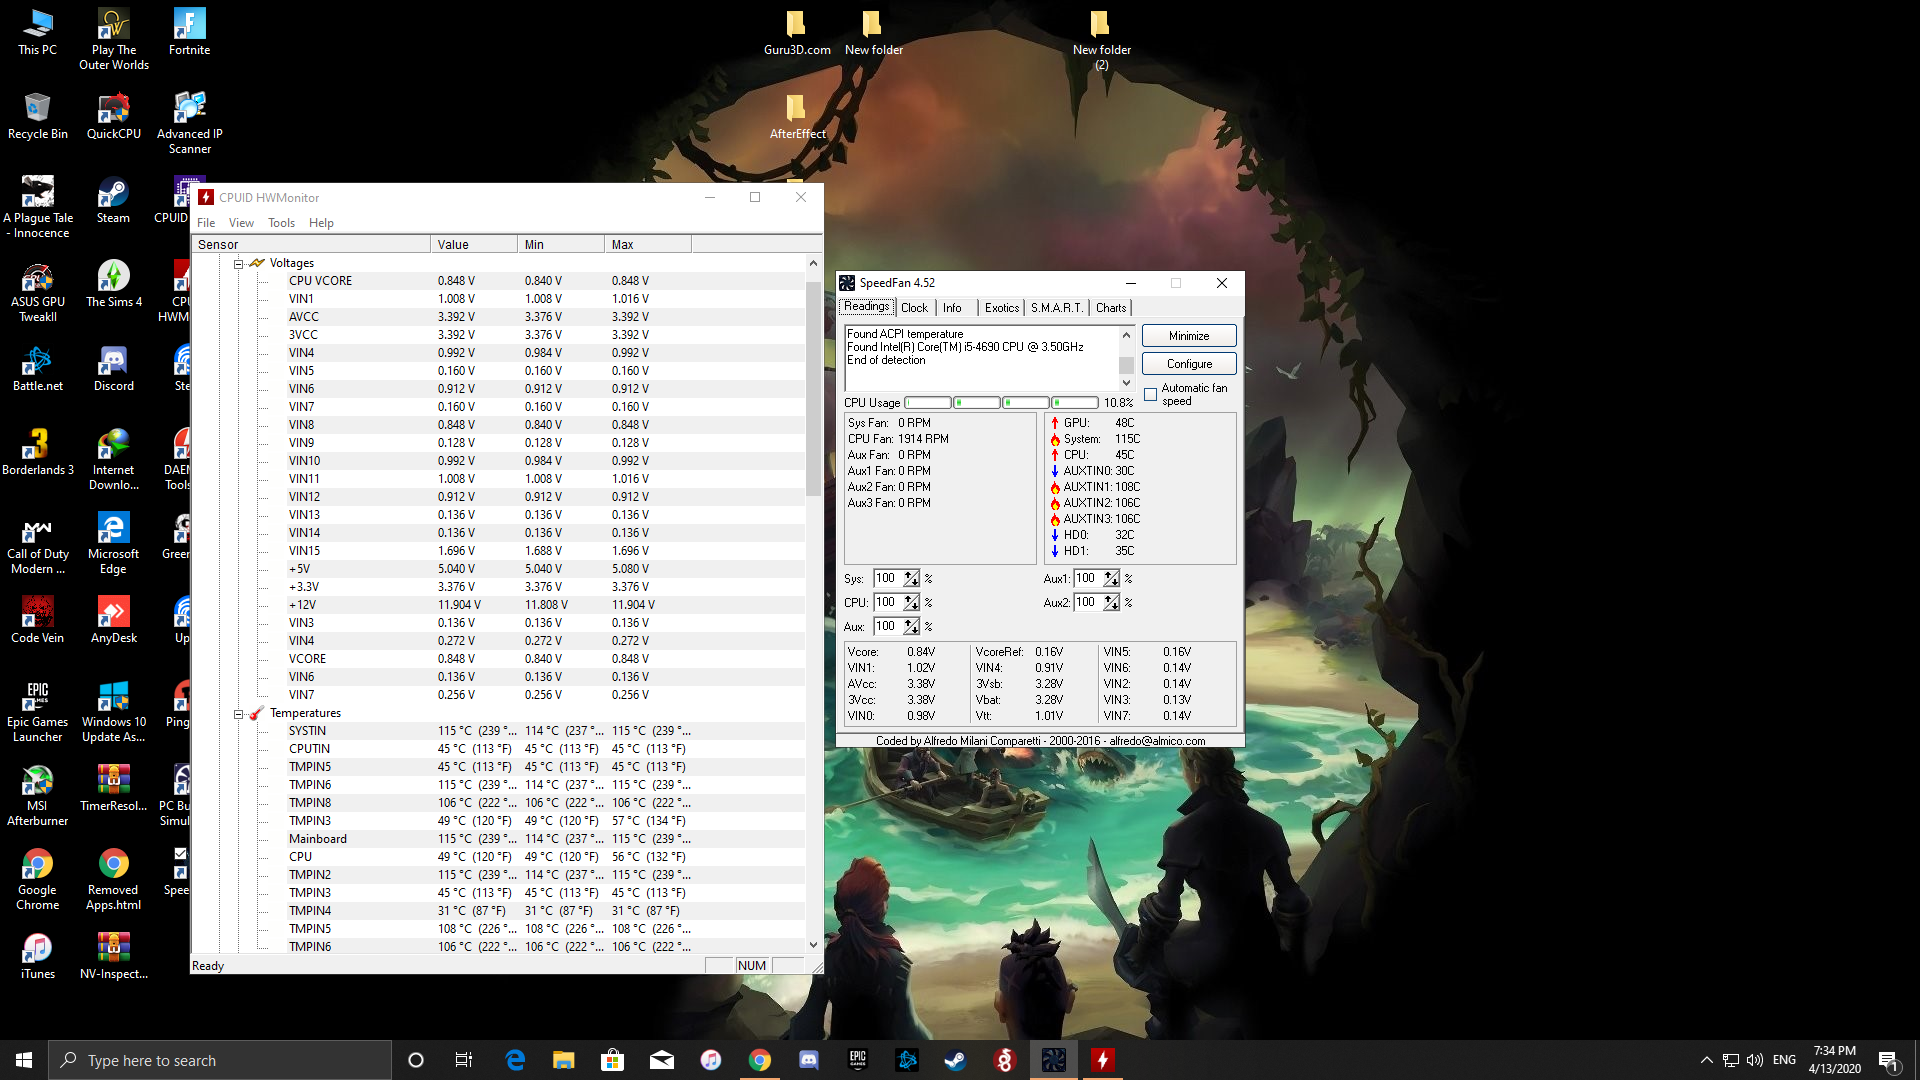Open the This PC desktop icon

37,32
